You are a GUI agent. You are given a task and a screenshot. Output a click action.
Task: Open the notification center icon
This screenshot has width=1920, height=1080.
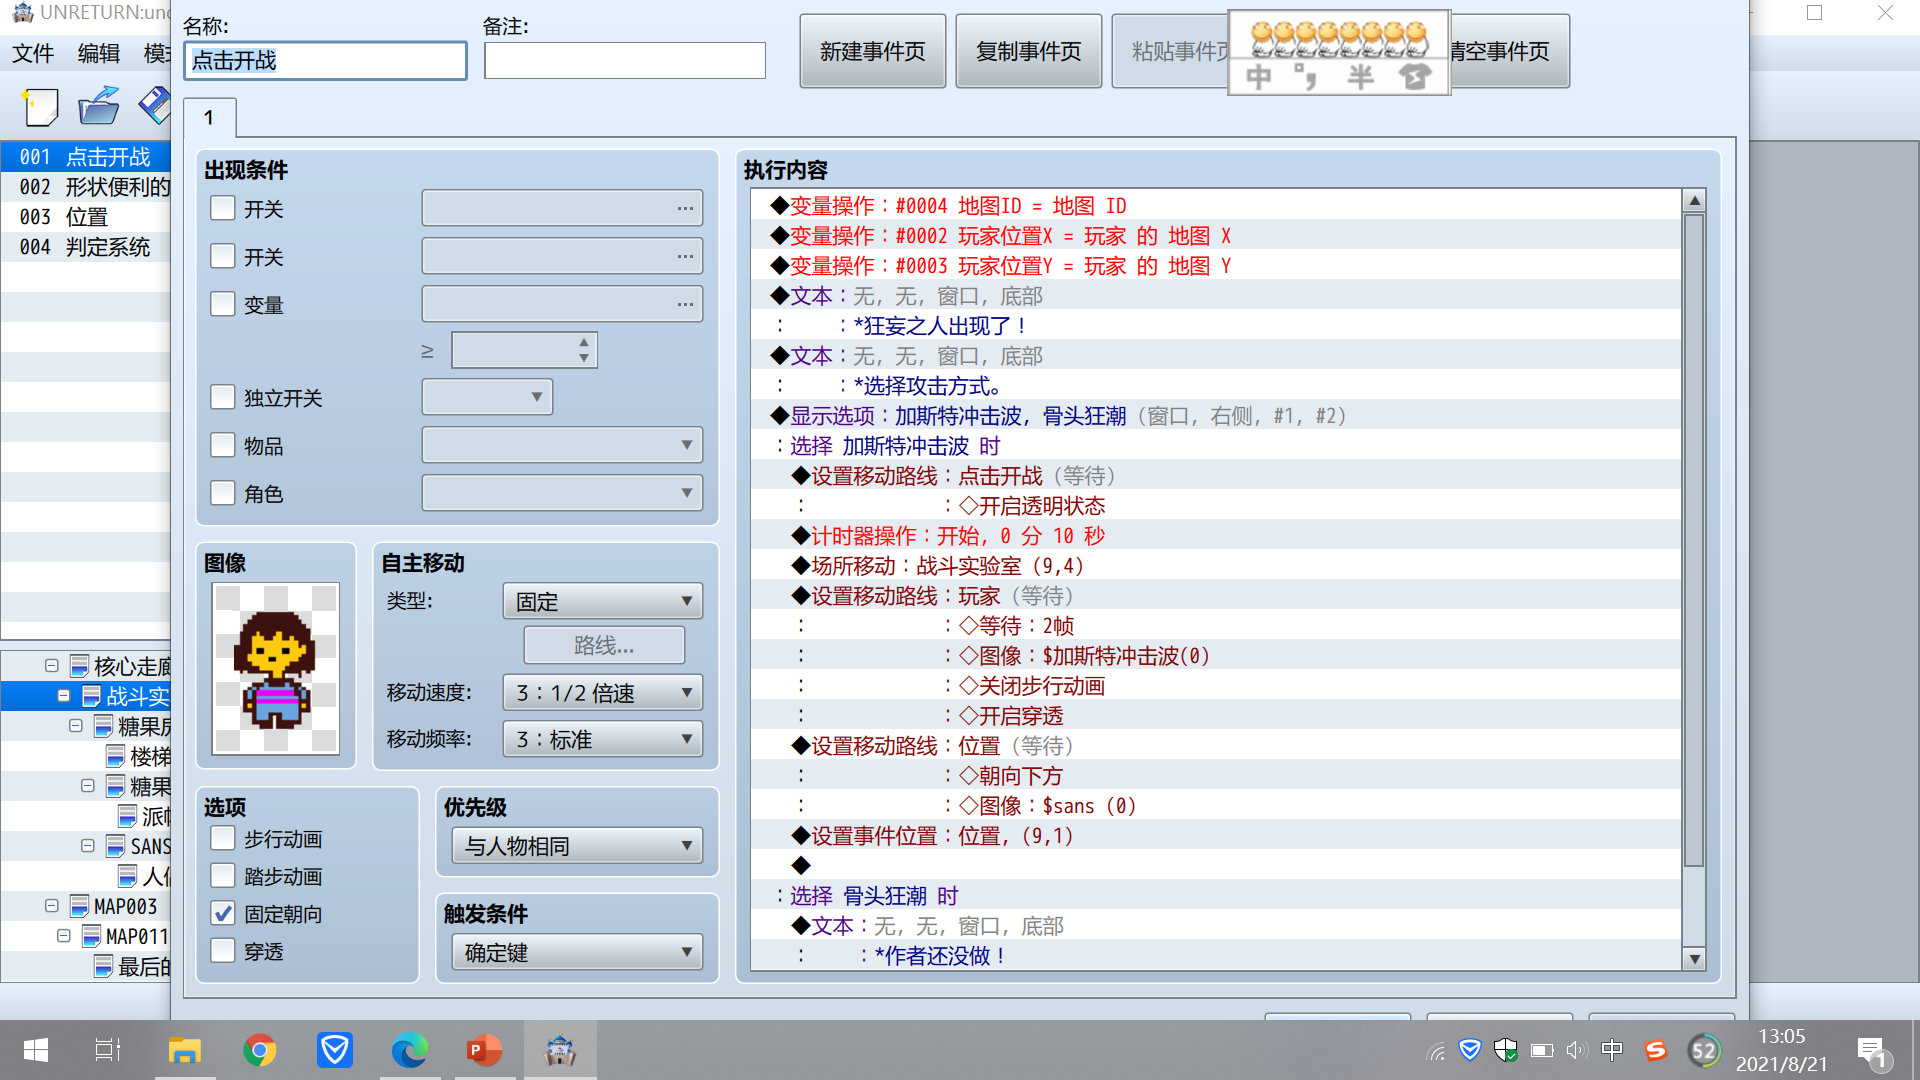click(1872, 1051)
